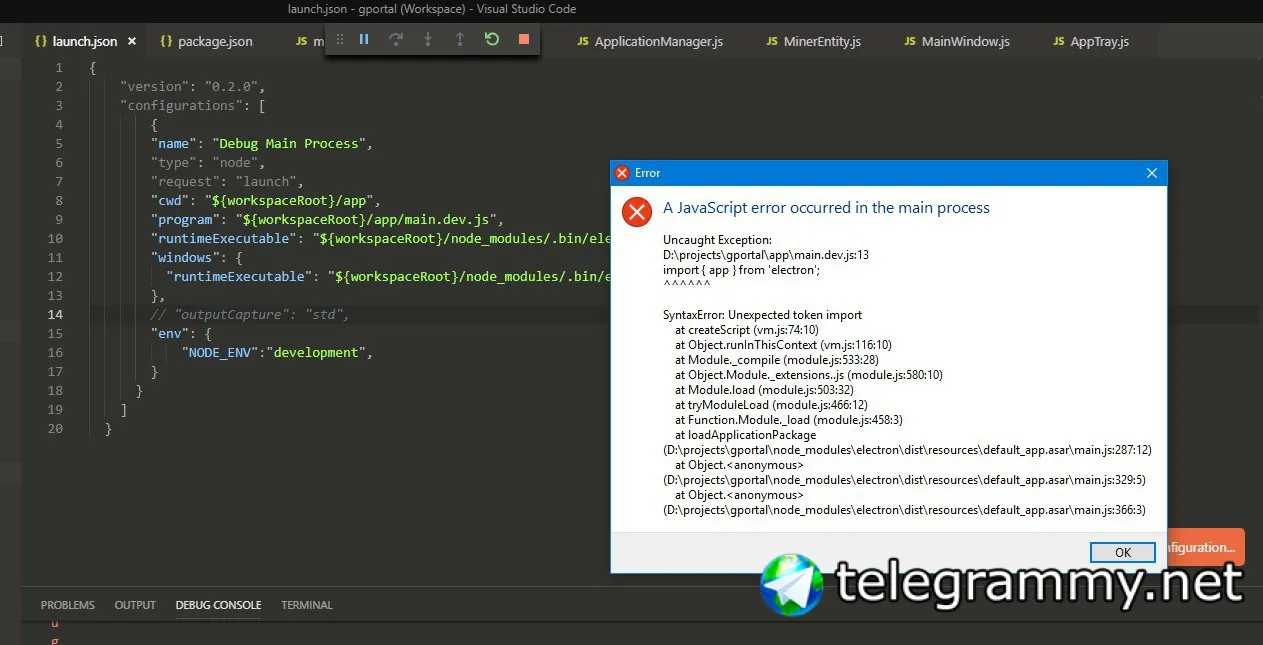The image size is (1263, 645).
Task: Click OK in the Error dialog
Action: pos(1123,552)
